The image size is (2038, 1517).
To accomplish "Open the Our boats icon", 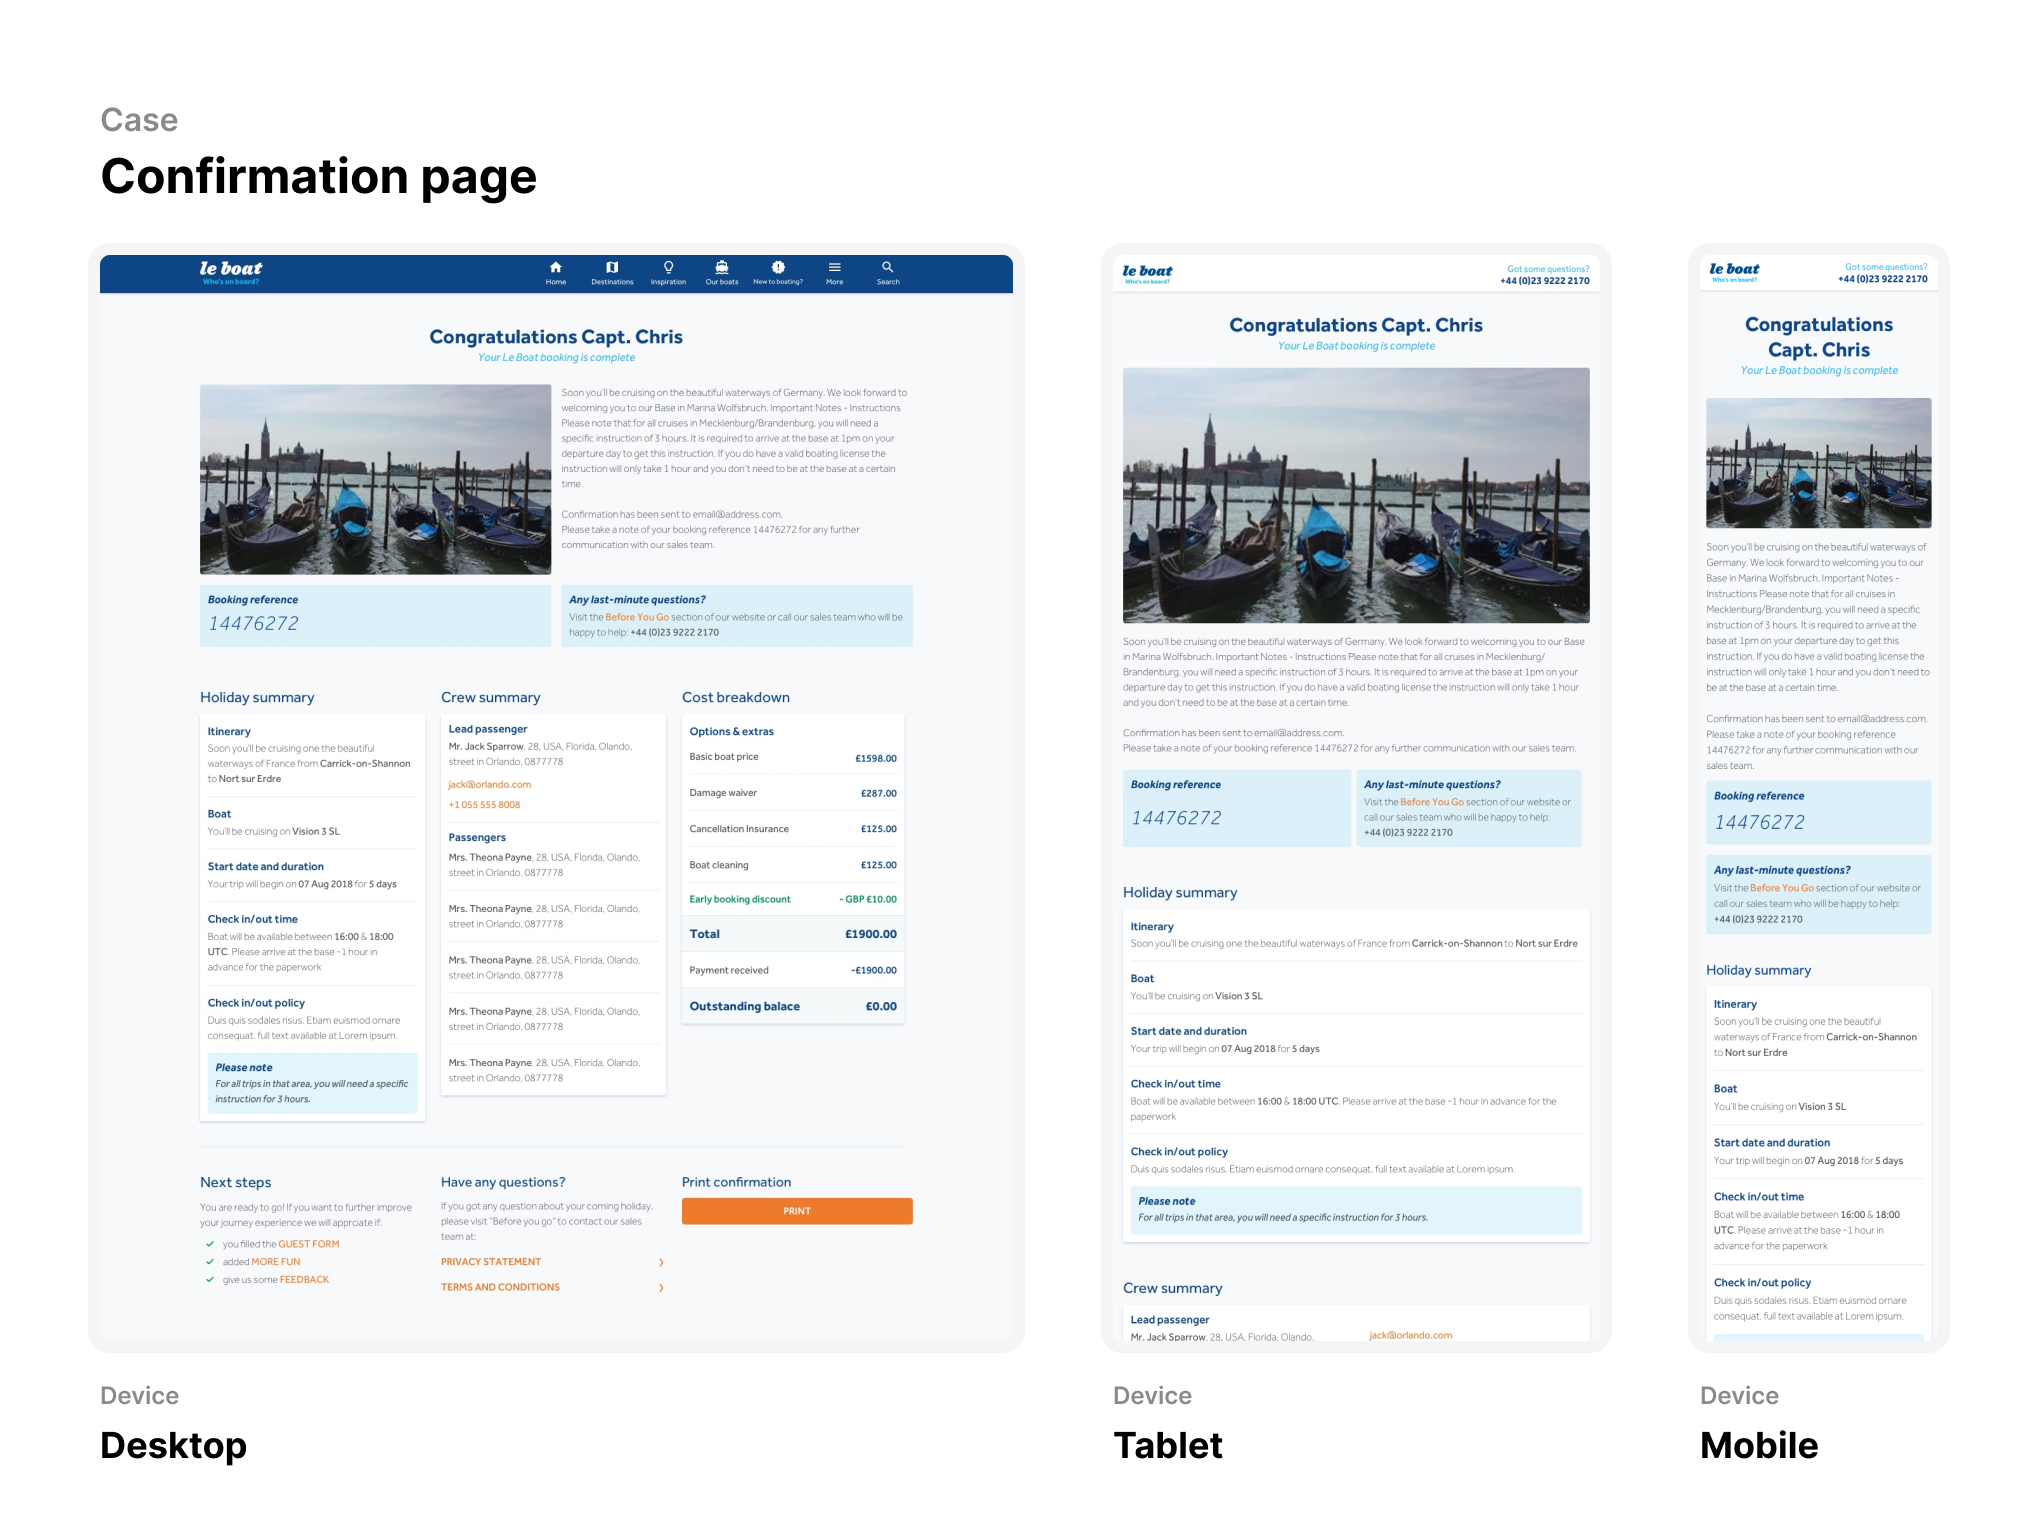I will point(722,268).
